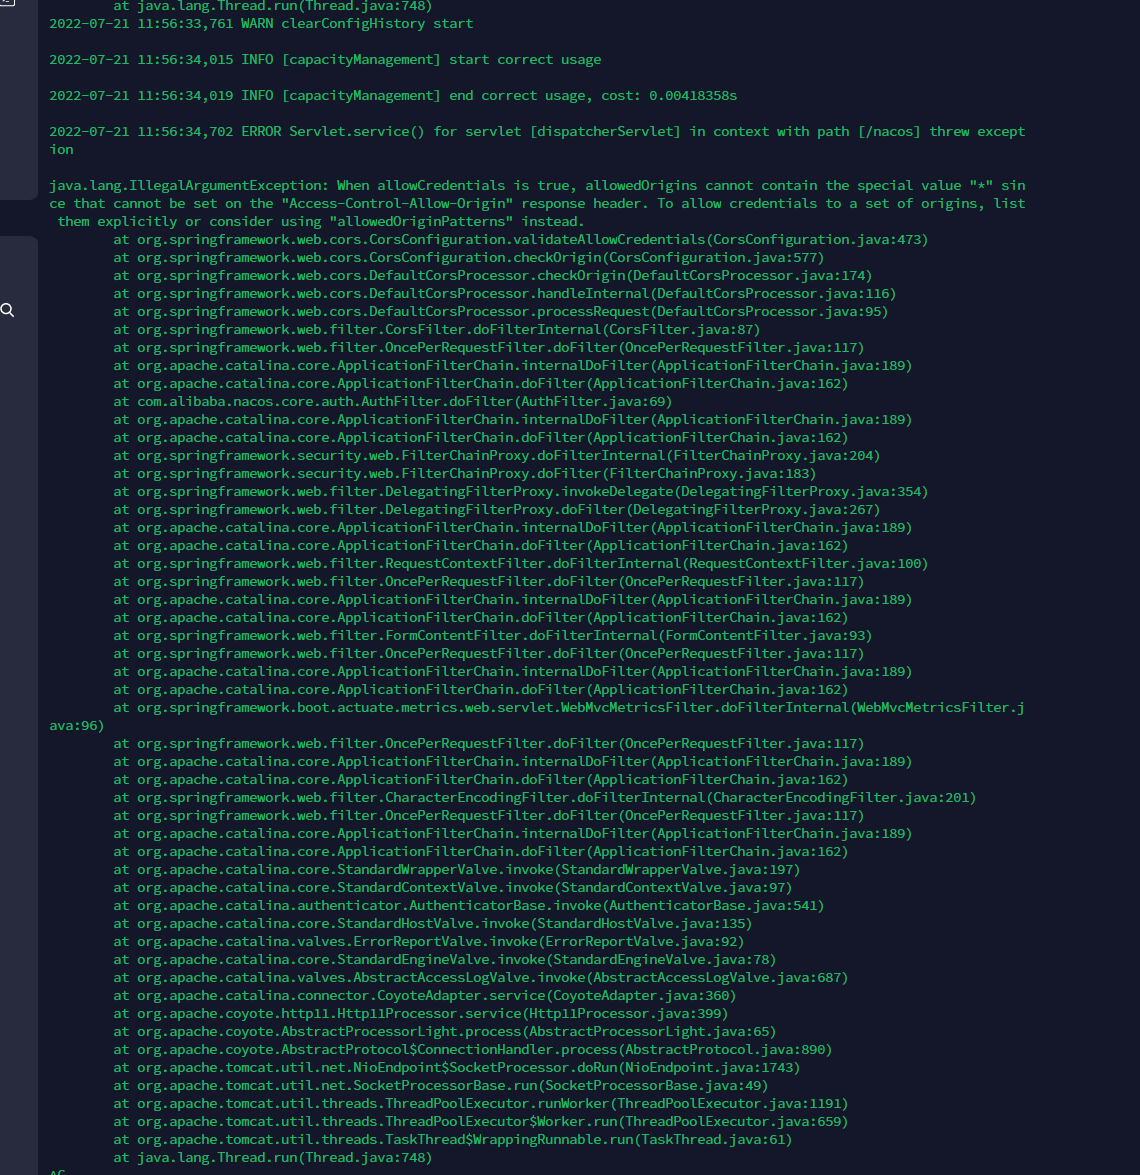Click the quoted "Access-Control-Allow-Origin" header text

click(x=397, y=203)
